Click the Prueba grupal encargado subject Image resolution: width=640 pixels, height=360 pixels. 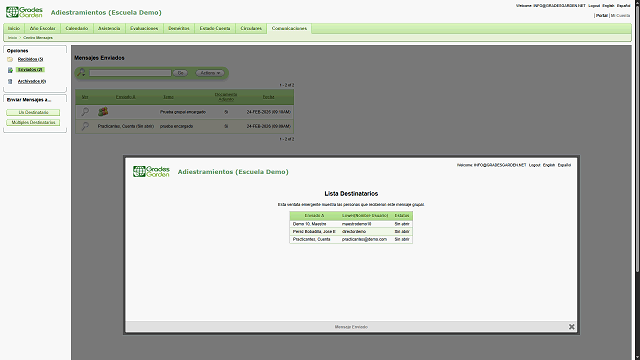[183, 112]
